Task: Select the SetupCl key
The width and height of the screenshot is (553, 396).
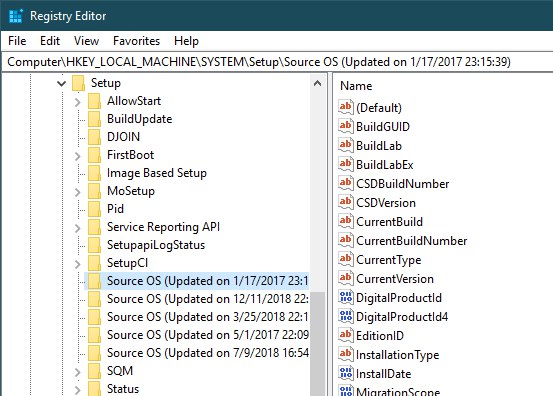Action: coord(127,263)
